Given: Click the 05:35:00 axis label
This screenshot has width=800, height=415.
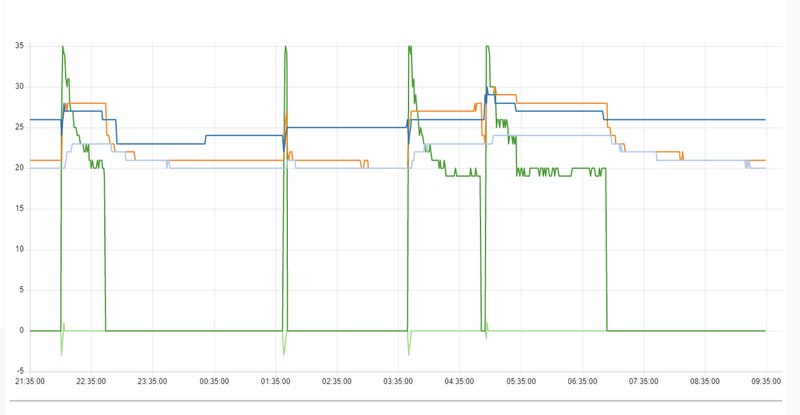Looking at the screenshot, I should click(x=521, y=381).
